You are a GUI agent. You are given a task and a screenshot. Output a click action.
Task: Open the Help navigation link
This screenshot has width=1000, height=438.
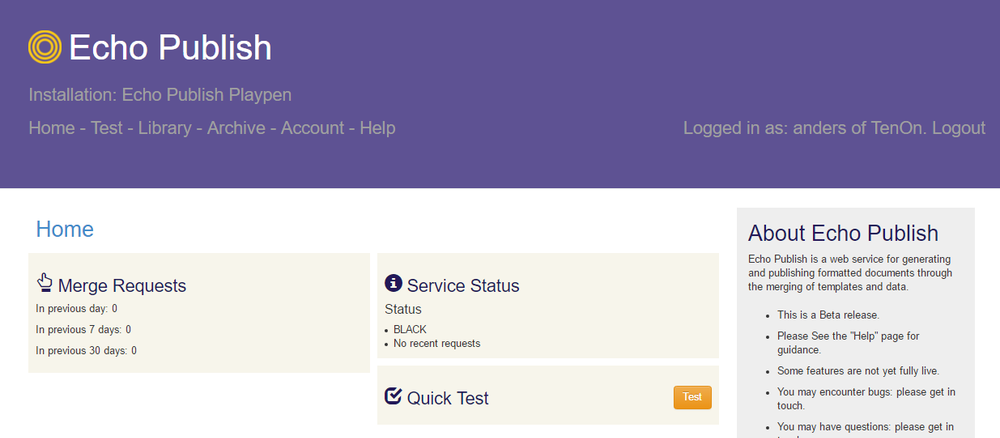[378, 128]
